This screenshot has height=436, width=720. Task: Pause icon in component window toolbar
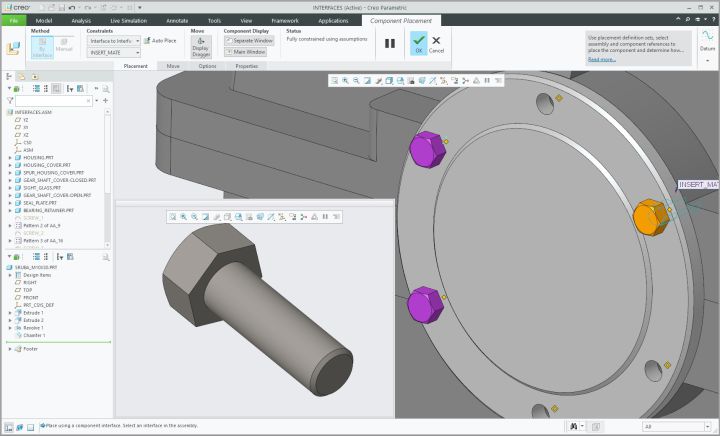tap(326, 217)
